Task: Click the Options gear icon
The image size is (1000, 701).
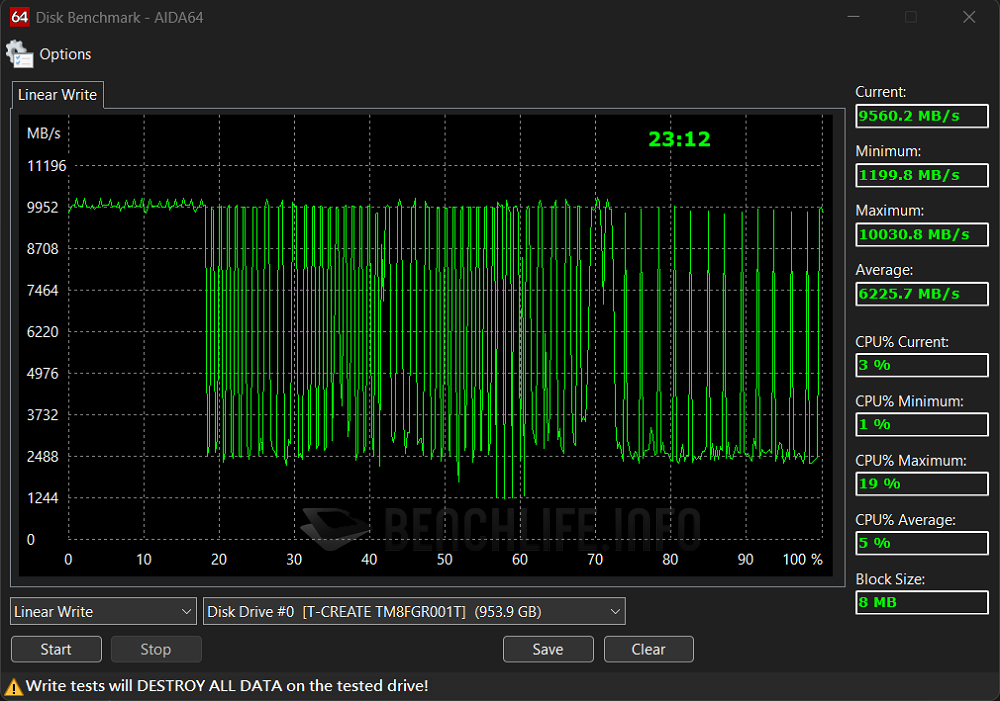Action: tap(19, 55)
